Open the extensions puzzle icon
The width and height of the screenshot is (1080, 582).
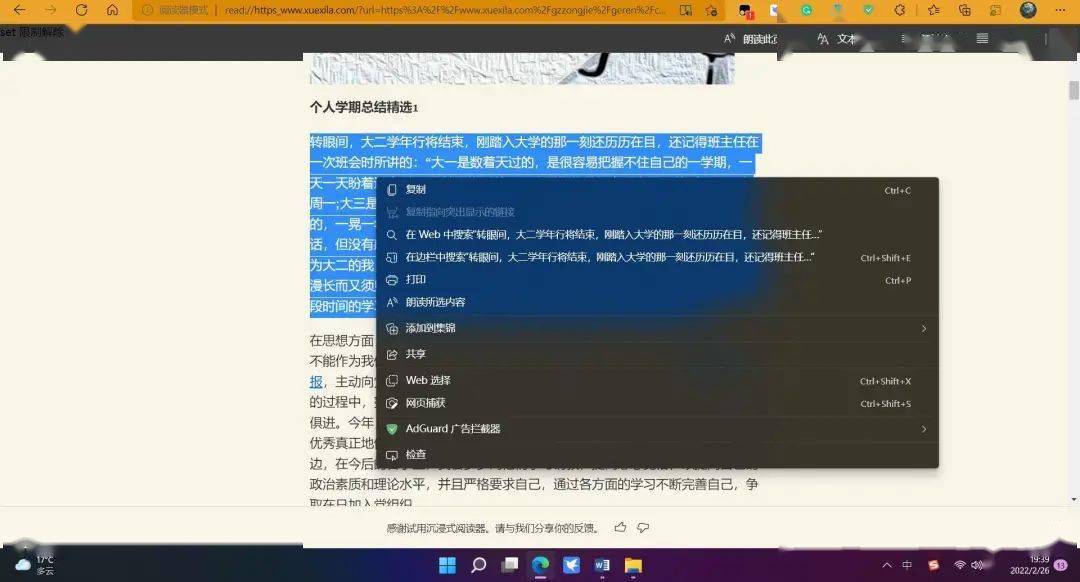point(900,10)
